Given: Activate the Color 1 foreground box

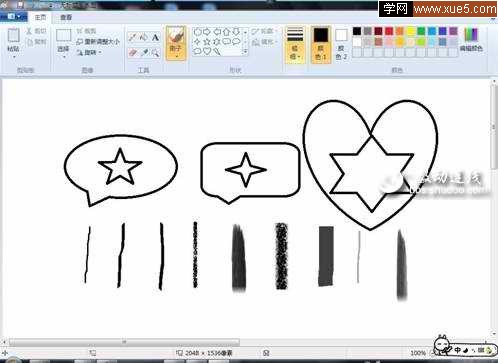Looking at the screenshot, I should point(321,44).
